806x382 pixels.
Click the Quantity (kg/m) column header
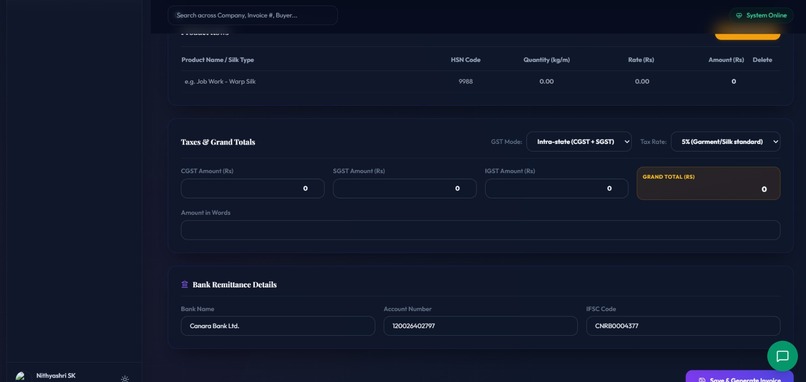coord(546,60)
